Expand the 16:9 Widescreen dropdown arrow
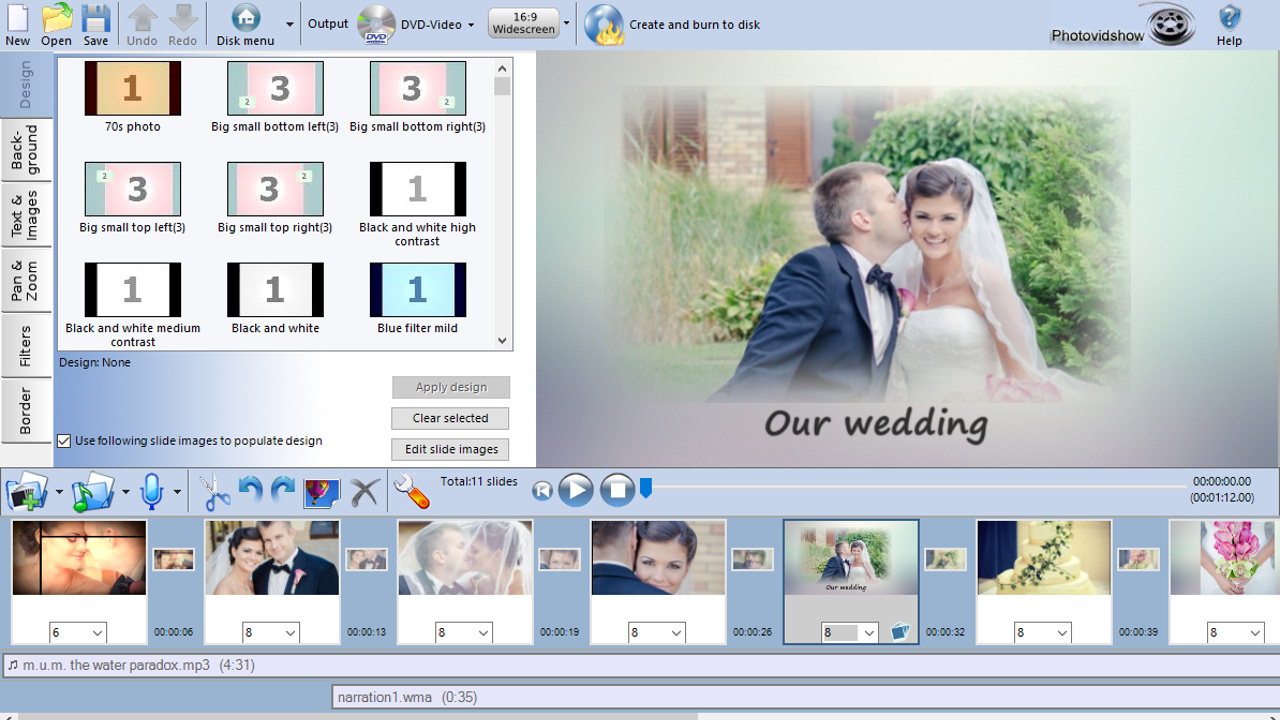The width and height of the screenshot is (1280, 720). (x=566, y=24)
